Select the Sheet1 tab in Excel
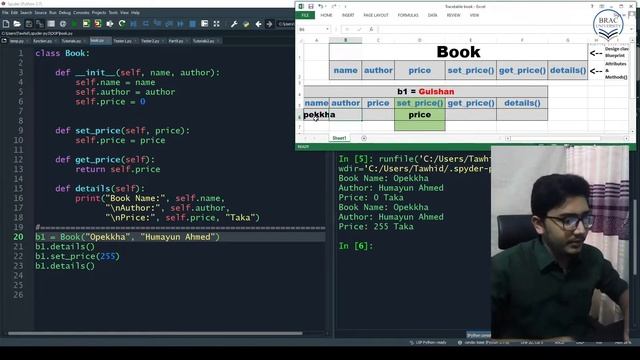The height and width of the screenshot is (360, 640). coord(339,138)
